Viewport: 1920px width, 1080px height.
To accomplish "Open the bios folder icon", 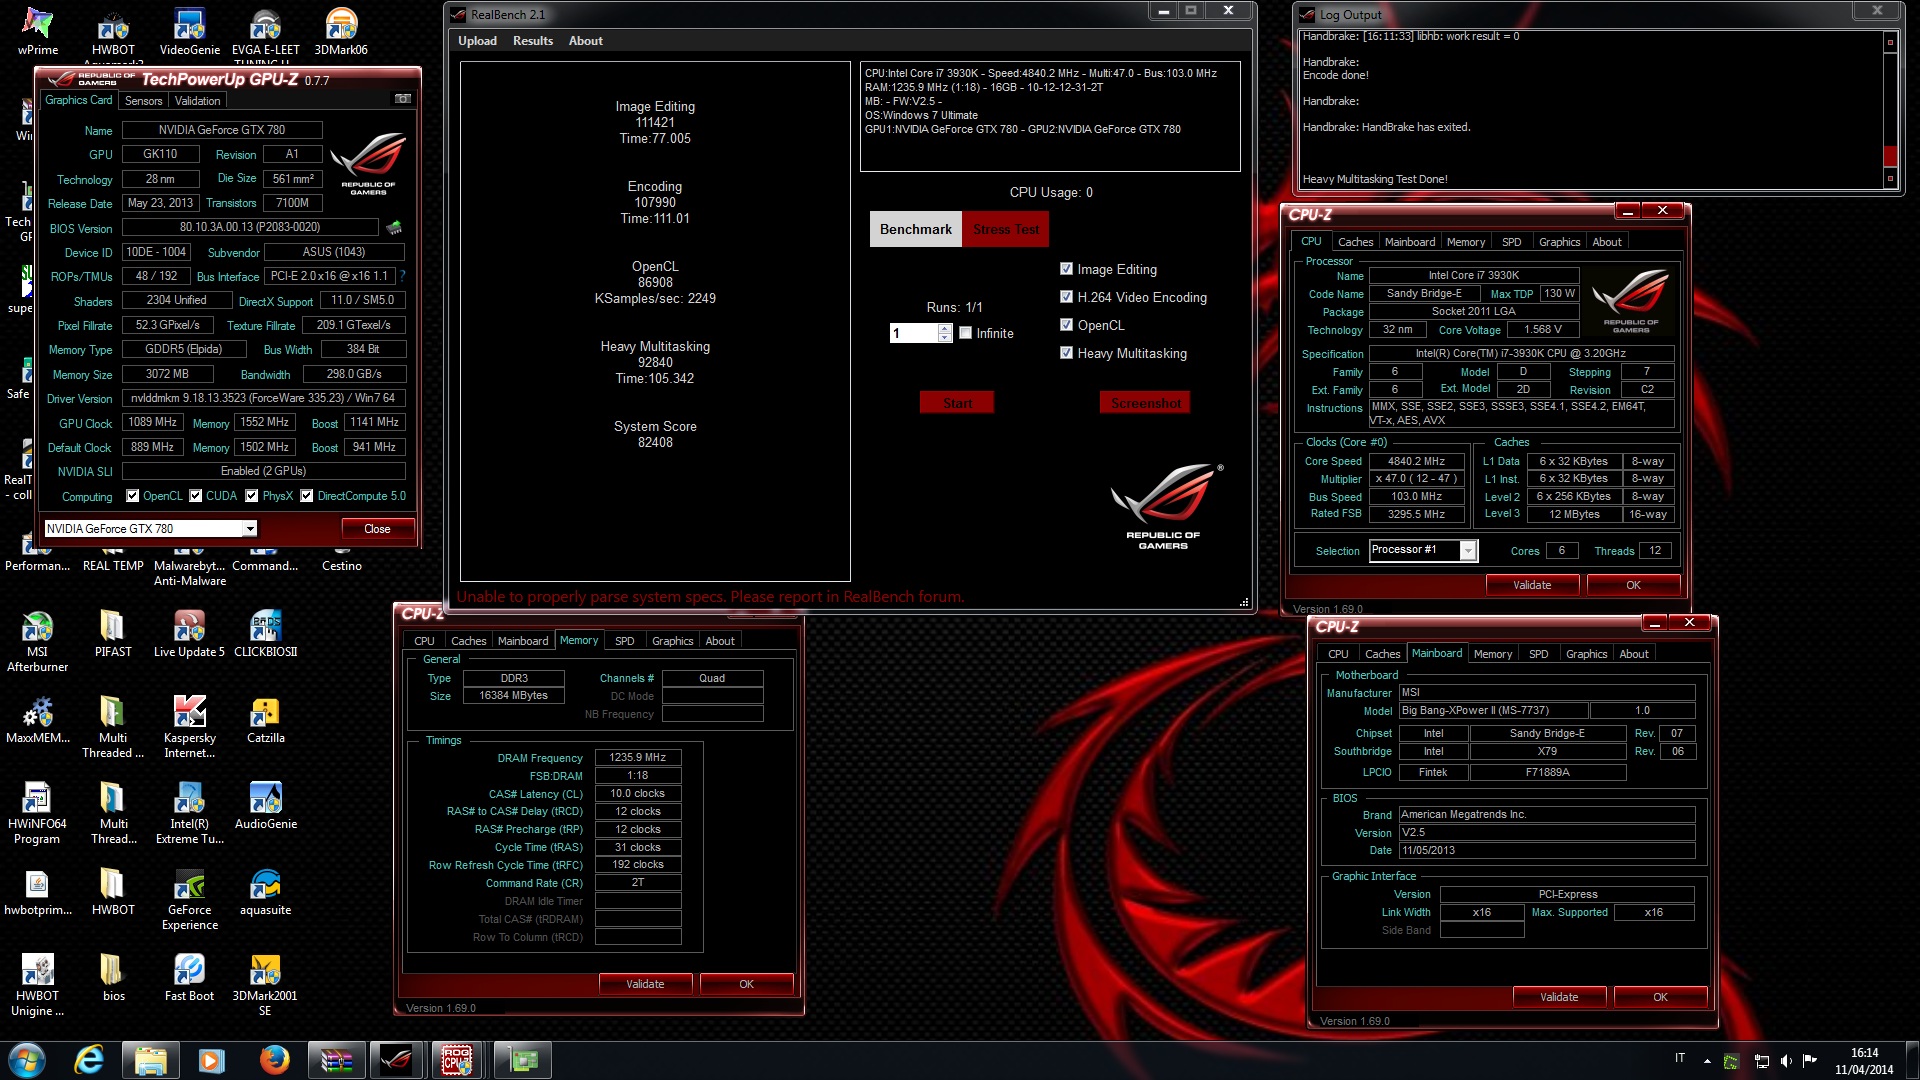I will [113, 978].
